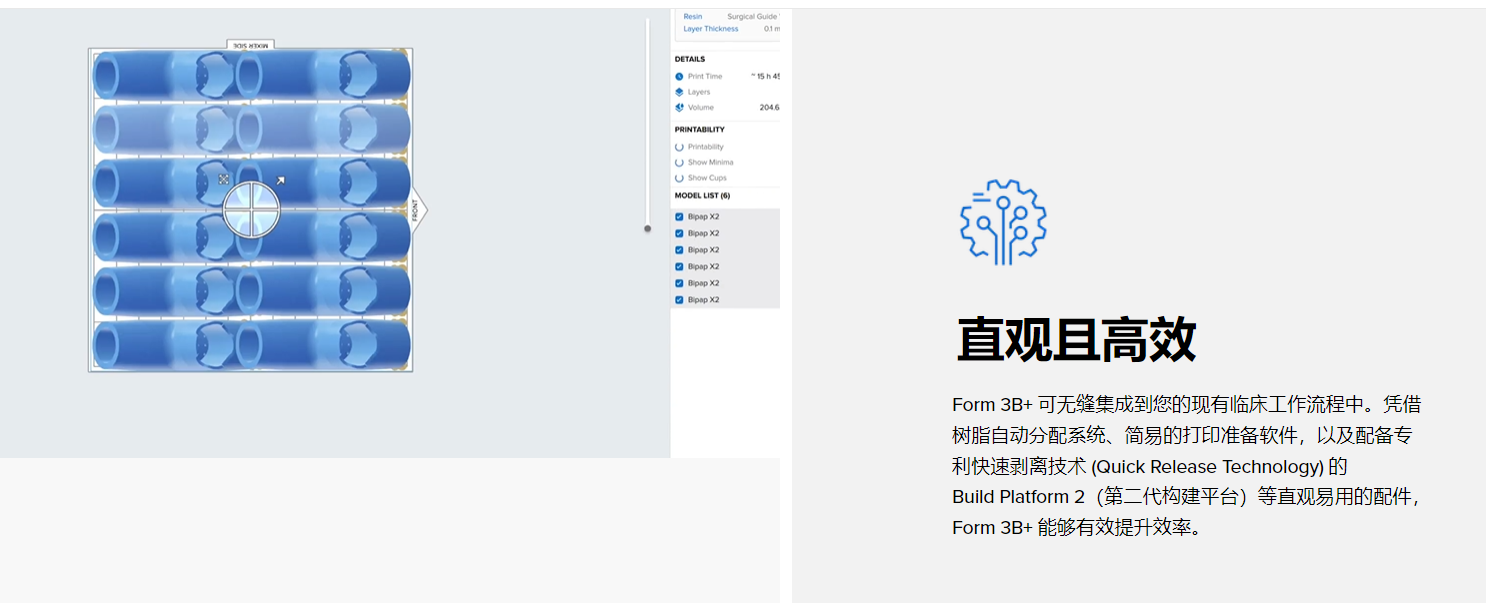Toggle the Printability option
The width and height of the screenshot is (1486, 603).
680,147
